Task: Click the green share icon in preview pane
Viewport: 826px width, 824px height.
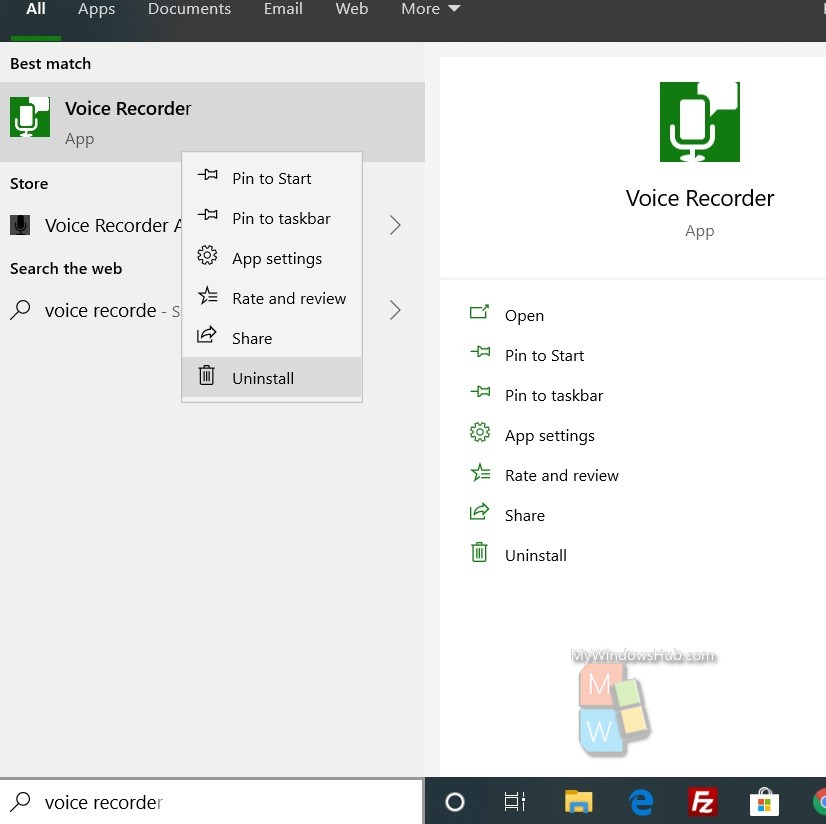Action: (479, 512)
